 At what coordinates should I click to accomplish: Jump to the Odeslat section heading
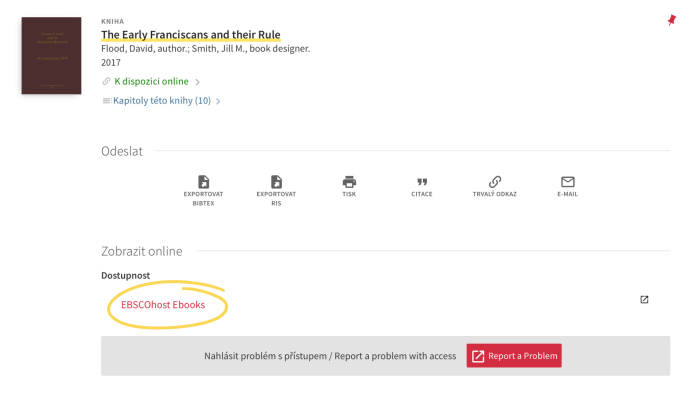[x=122, y=151]
